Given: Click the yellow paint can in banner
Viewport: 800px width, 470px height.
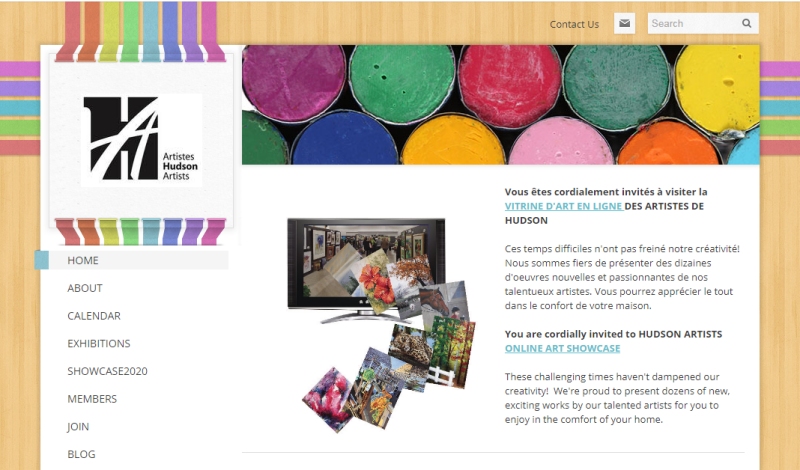Looking at the screenshot, I should [718, 87].
